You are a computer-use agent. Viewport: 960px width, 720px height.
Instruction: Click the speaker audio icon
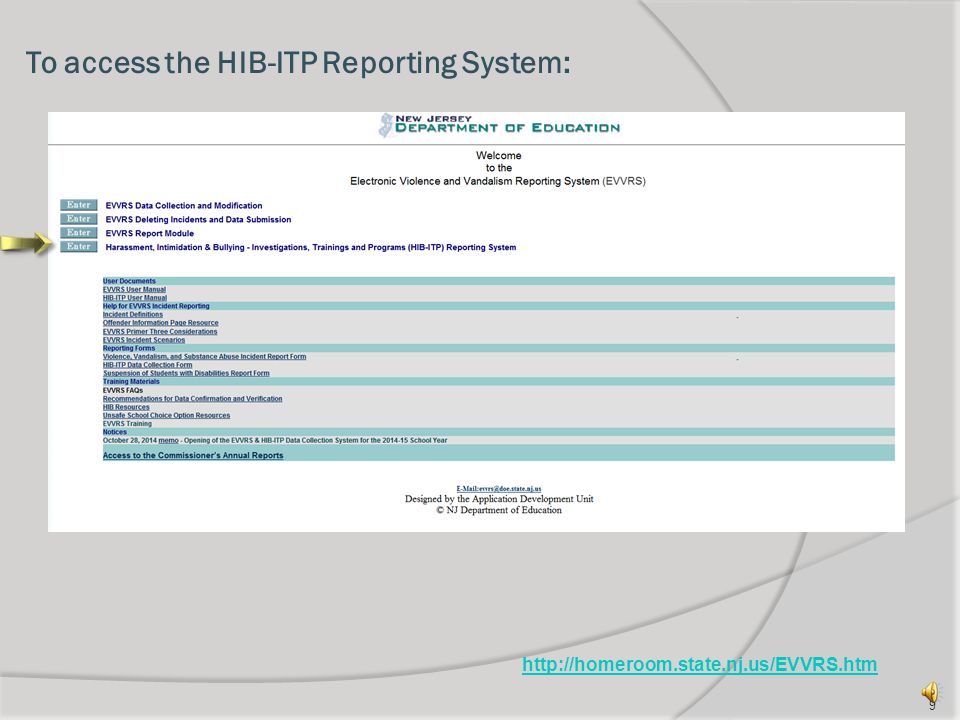tap(929, 692)
